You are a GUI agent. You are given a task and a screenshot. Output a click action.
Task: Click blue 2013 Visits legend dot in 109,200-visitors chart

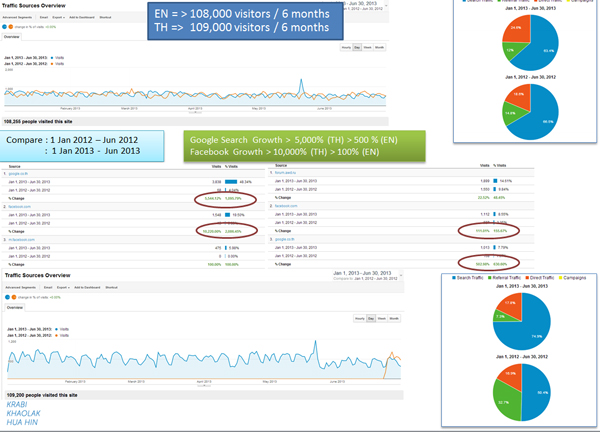(57, 329)
